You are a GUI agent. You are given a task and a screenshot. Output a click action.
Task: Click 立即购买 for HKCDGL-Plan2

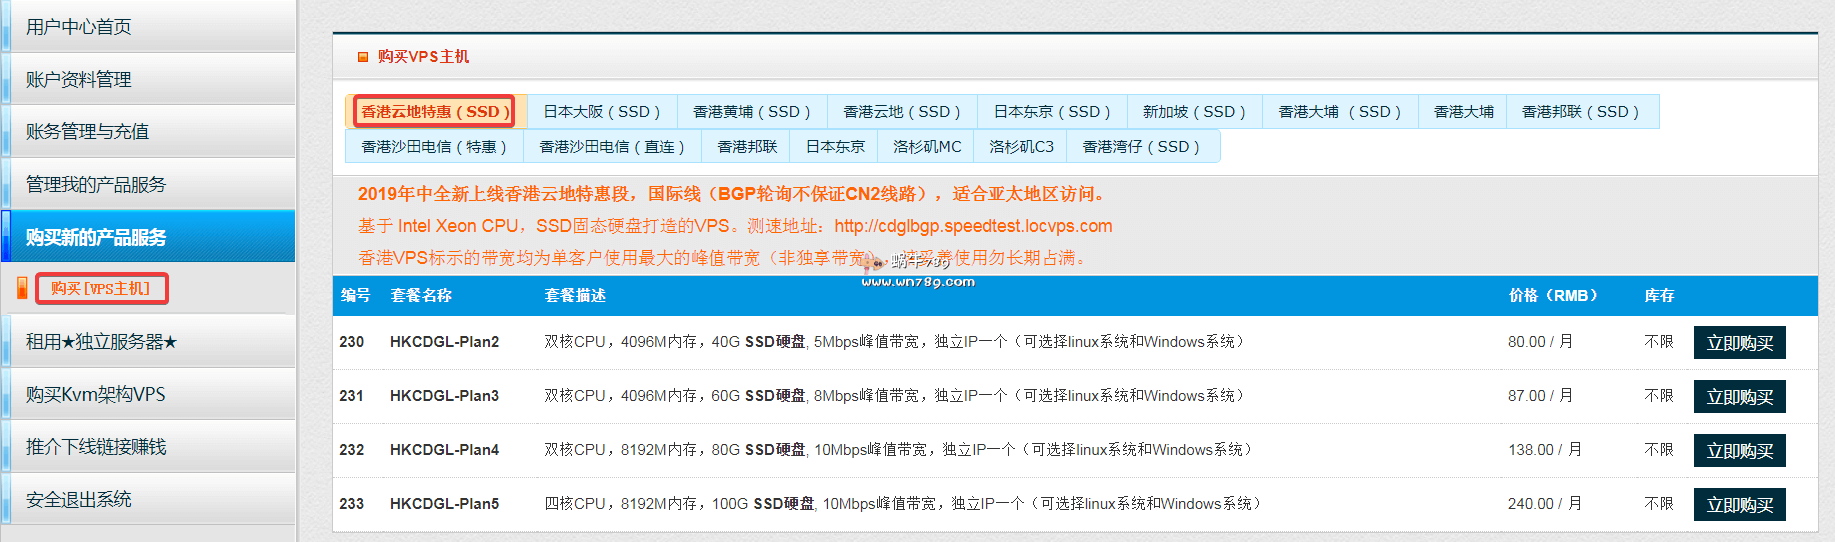pos(1739,343)
